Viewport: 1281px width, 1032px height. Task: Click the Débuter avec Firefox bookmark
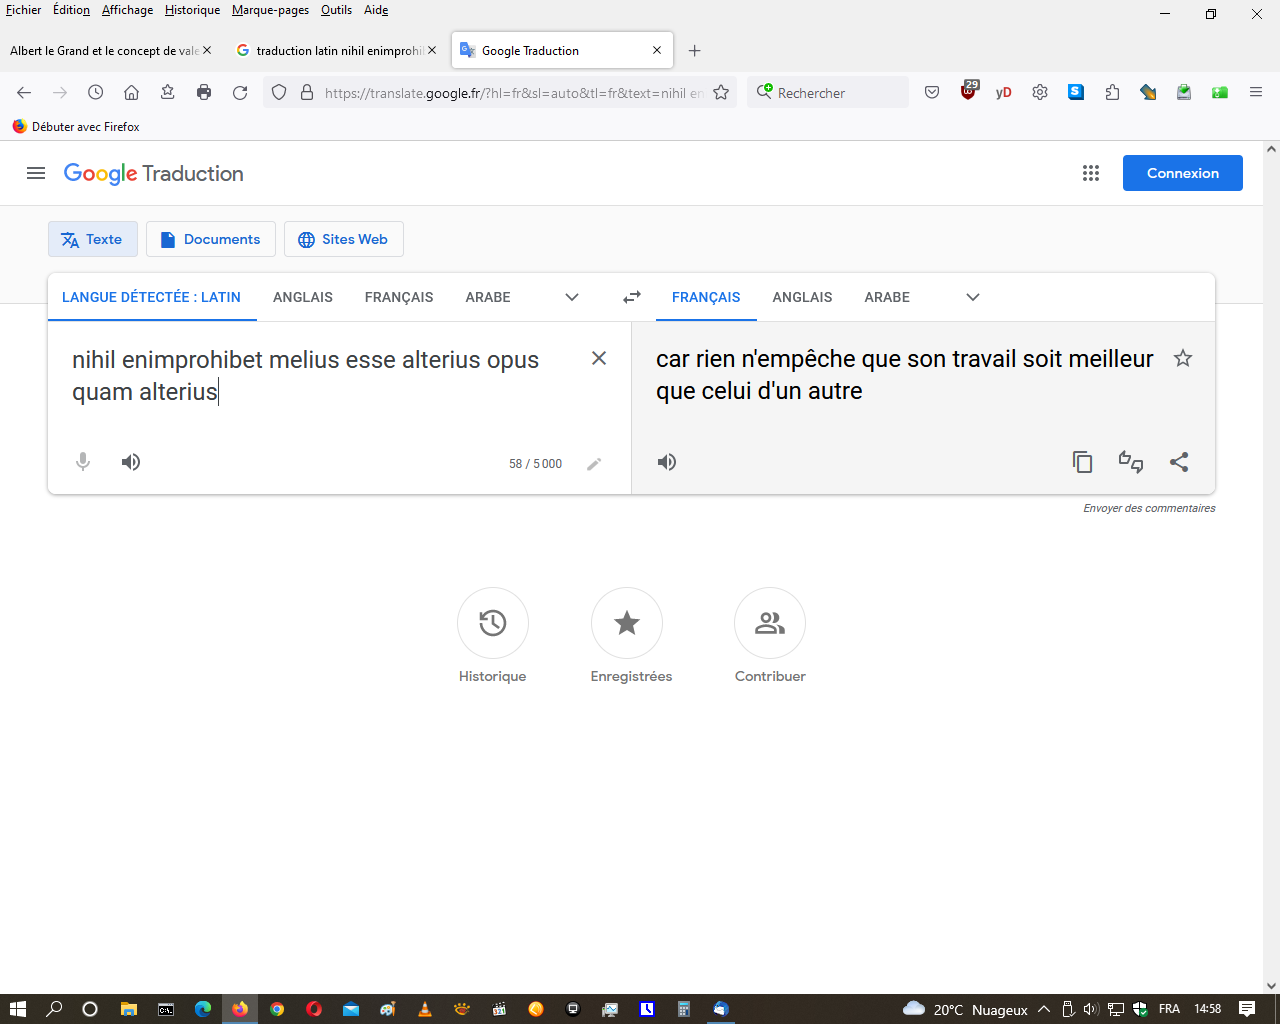(76, 127)
